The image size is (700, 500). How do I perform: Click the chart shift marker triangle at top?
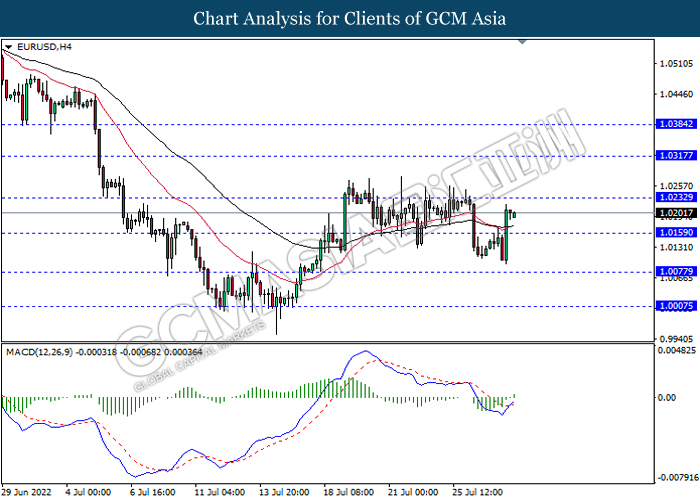point(522,42)
